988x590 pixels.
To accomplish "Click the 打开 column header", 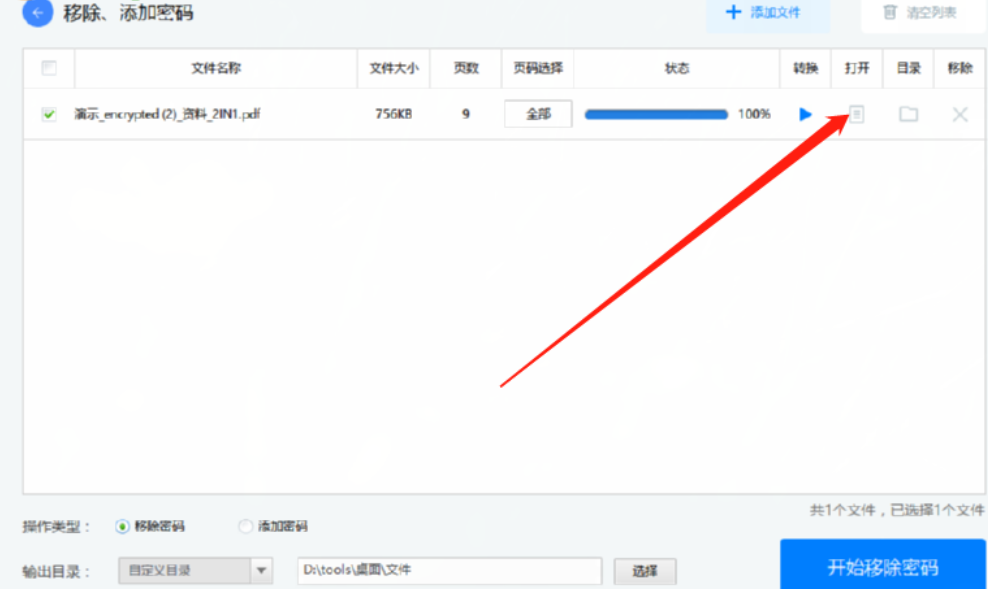I will click(857, 68).
